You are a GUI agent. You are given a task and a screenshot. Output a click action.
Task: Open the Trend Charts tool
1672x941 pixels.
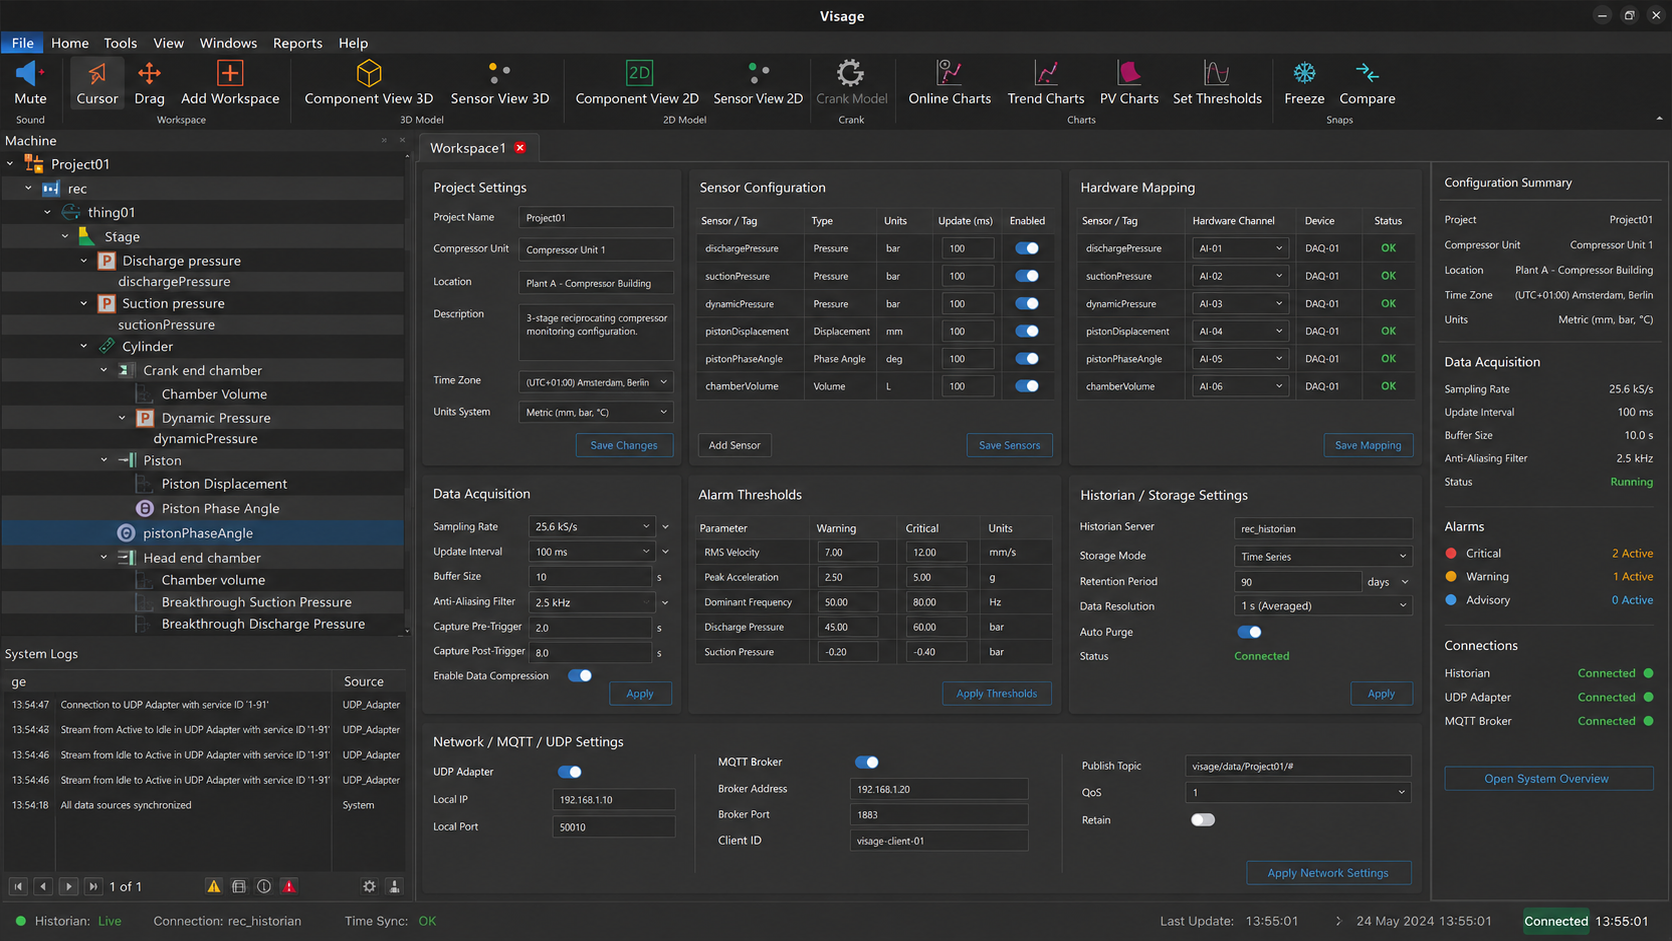1046,82
